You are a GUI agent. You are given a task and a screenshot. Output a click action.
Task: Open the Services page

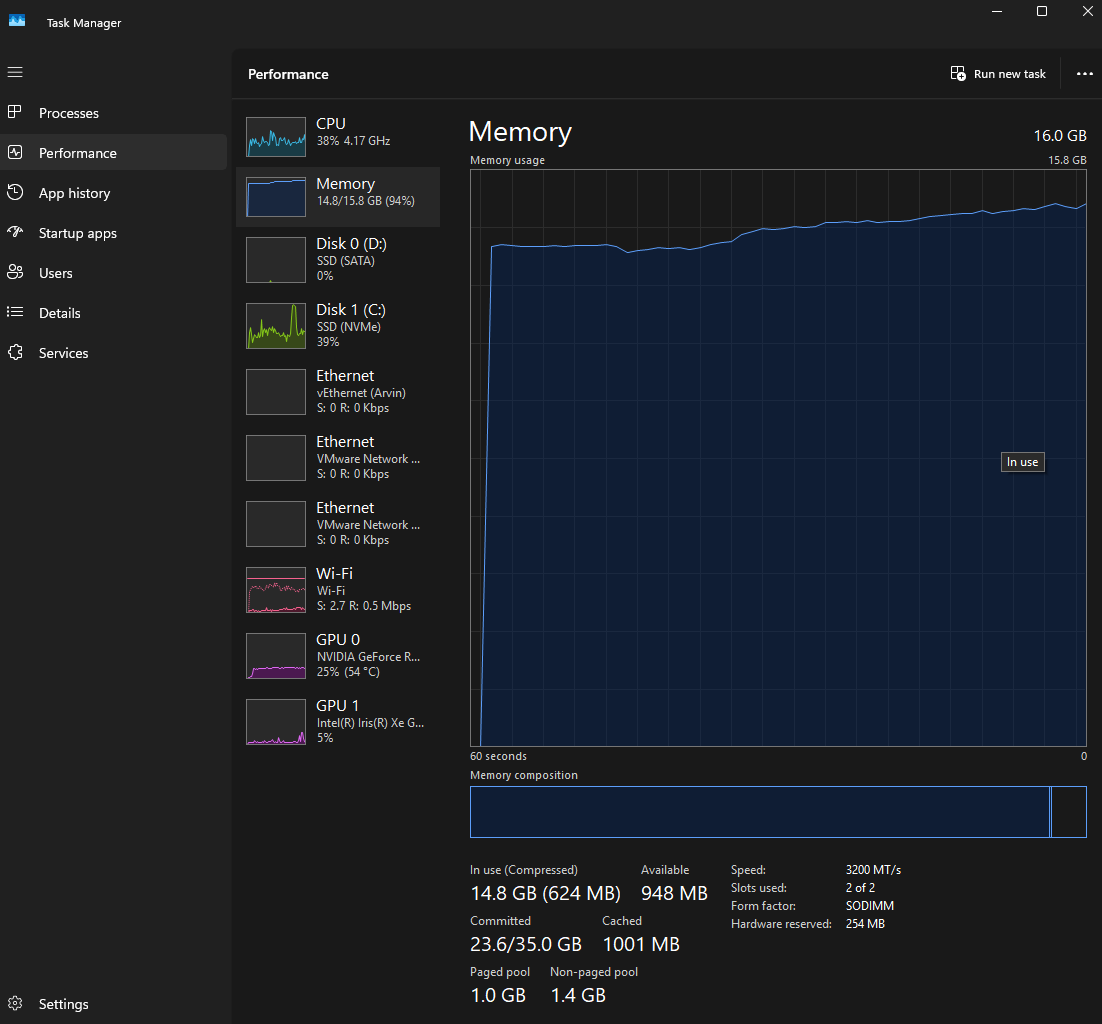[x=114, y=353]
